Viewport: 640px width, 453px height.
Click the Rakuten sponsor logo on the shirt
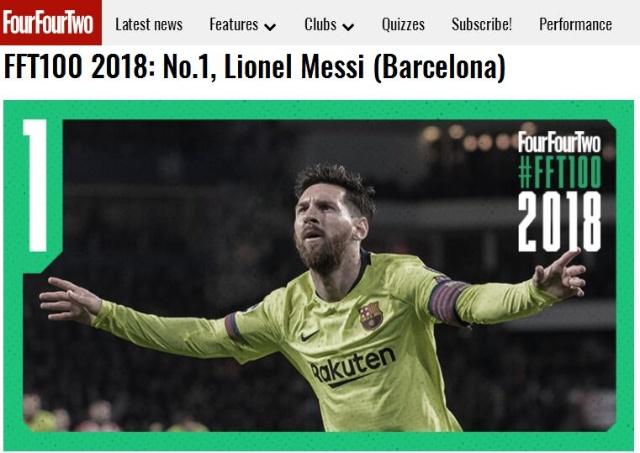point(353,367)
